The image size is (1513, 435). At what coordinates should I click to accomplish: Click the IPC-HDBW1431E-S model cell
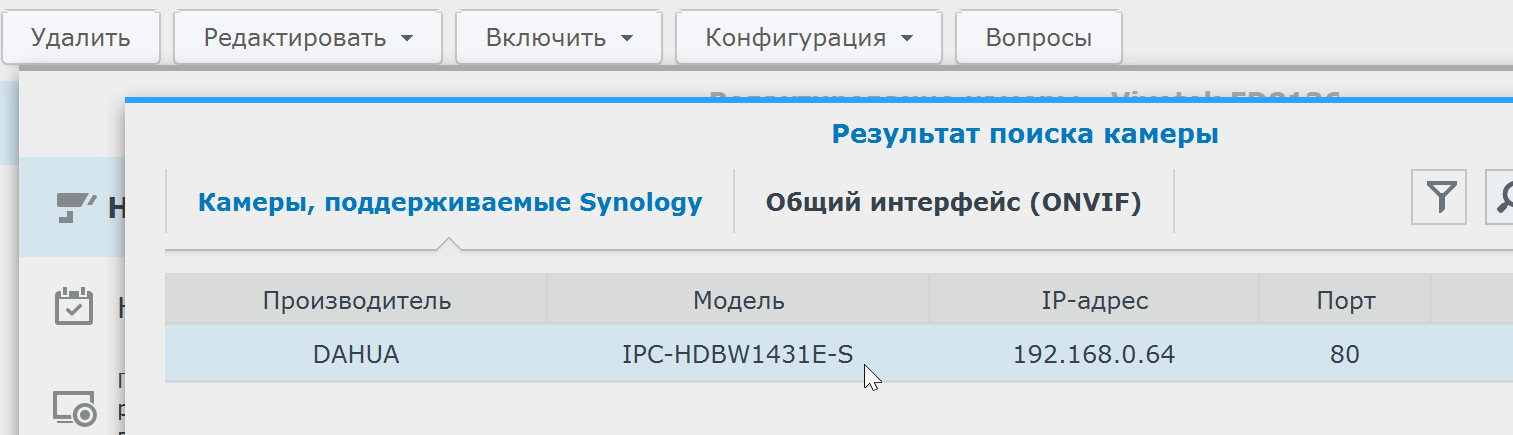[738, 354]
